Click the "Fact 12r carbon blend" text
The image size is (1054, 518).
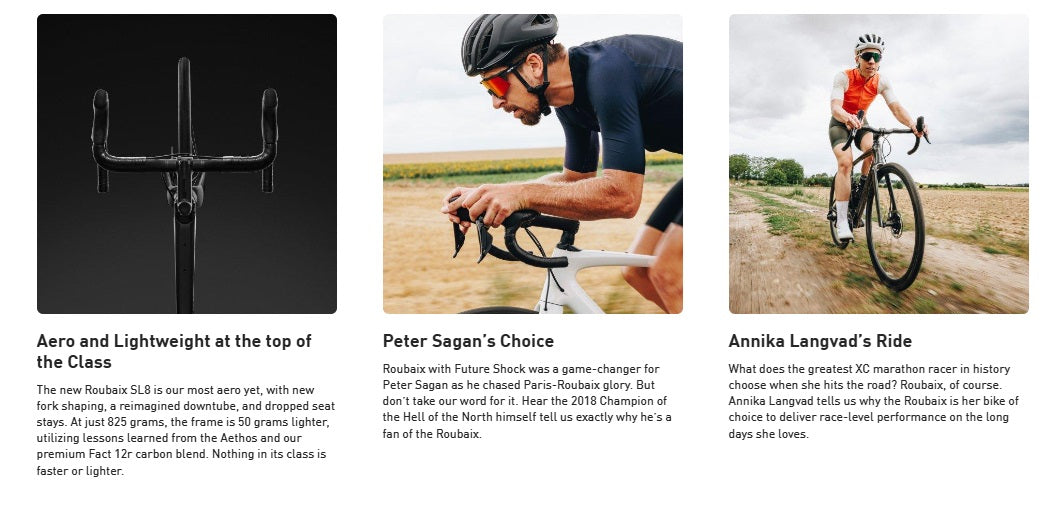[x=136, y=454]
